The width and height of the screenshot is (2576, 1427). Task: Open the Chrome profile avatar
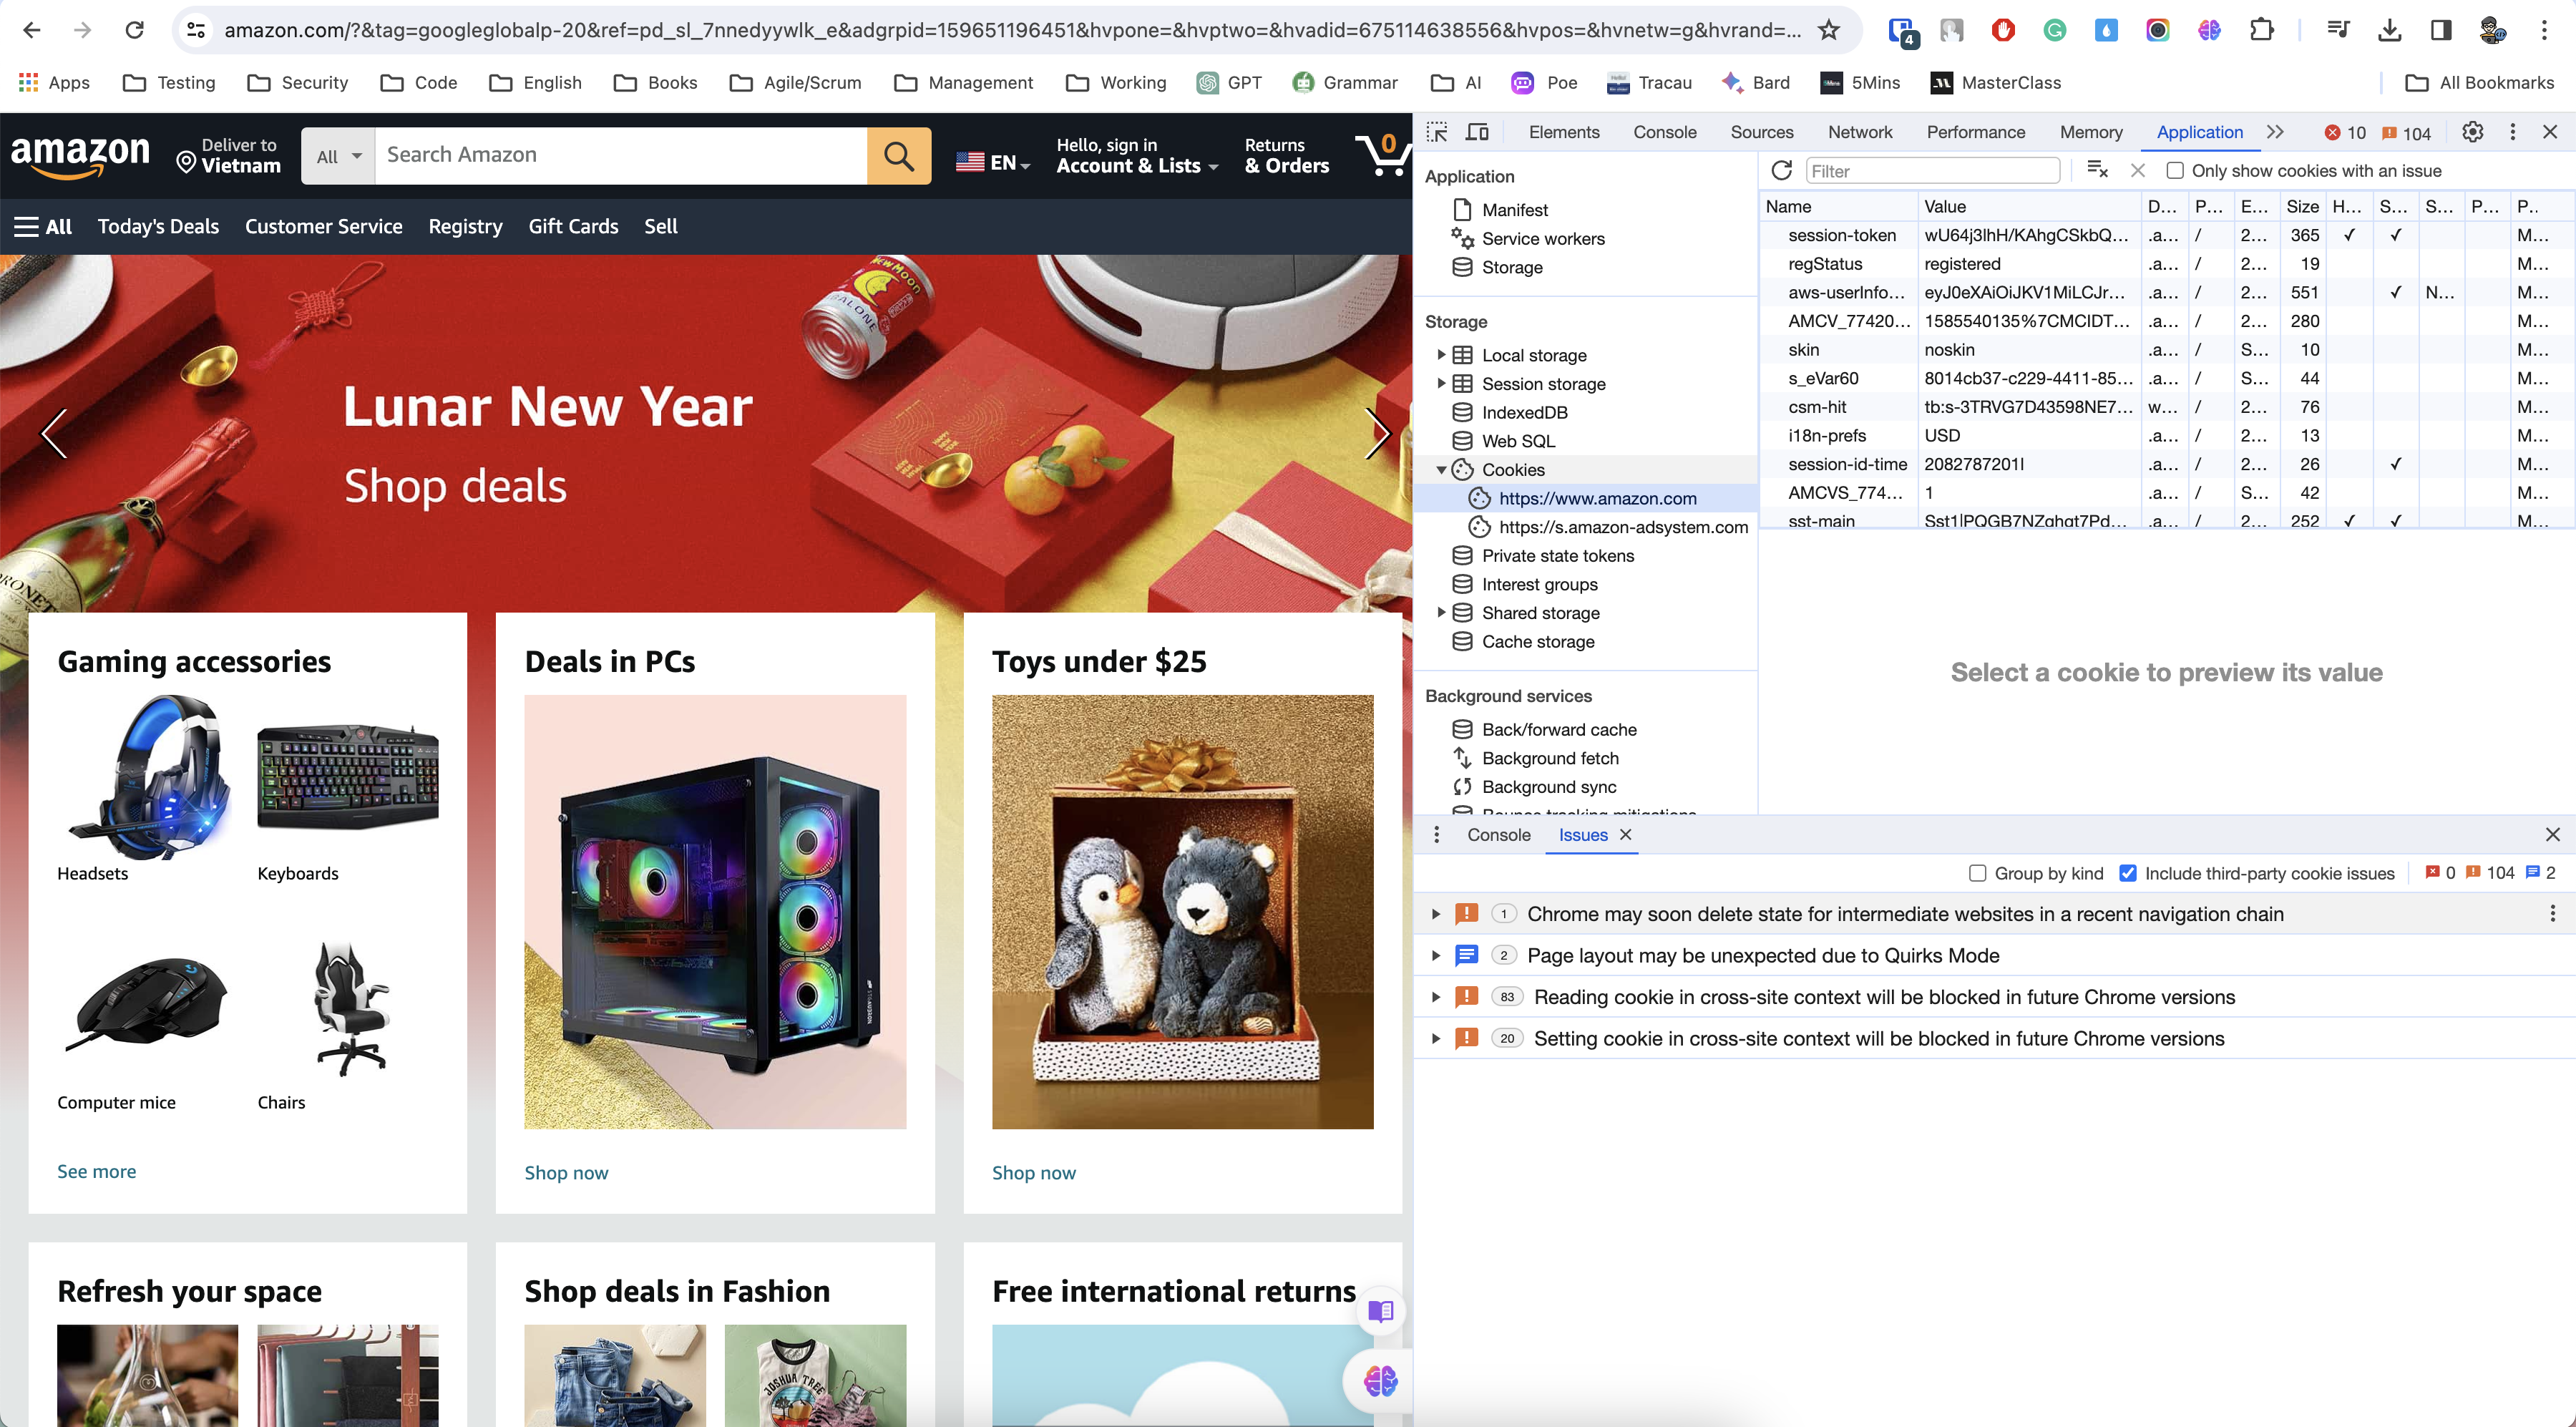point(2493,30)
